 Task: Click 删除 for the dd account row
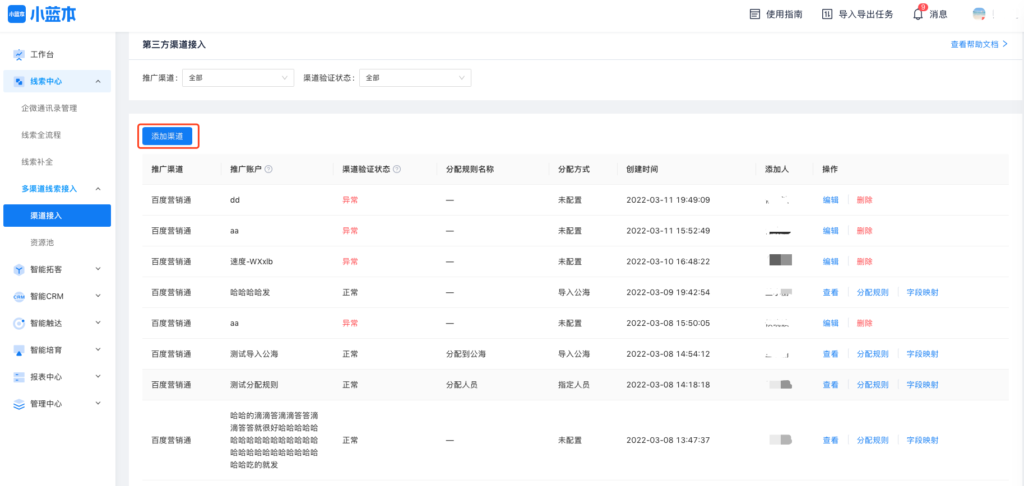point(865,200)
